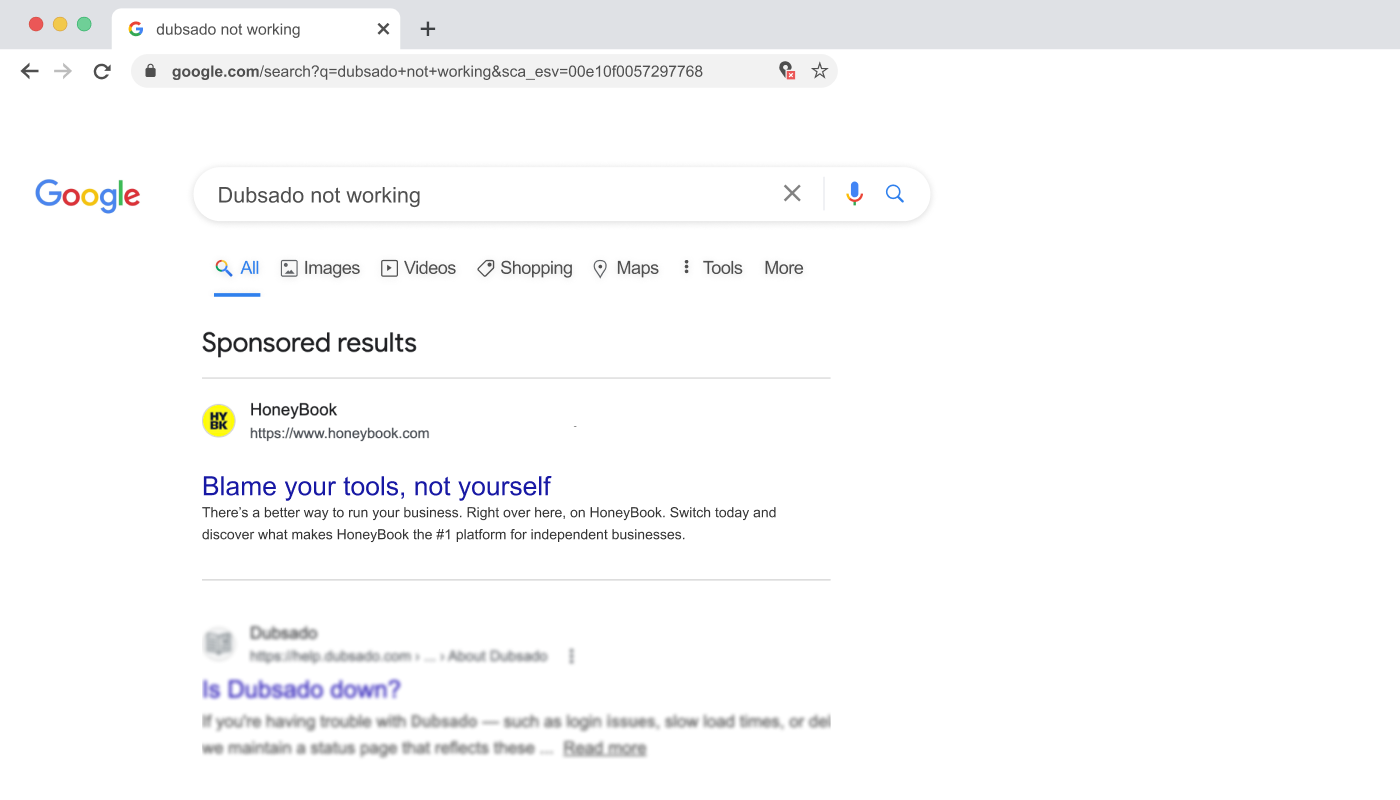Bookmark page with the star icon
The width and height of the screenshot is (1400, 800).
(820, 71)
